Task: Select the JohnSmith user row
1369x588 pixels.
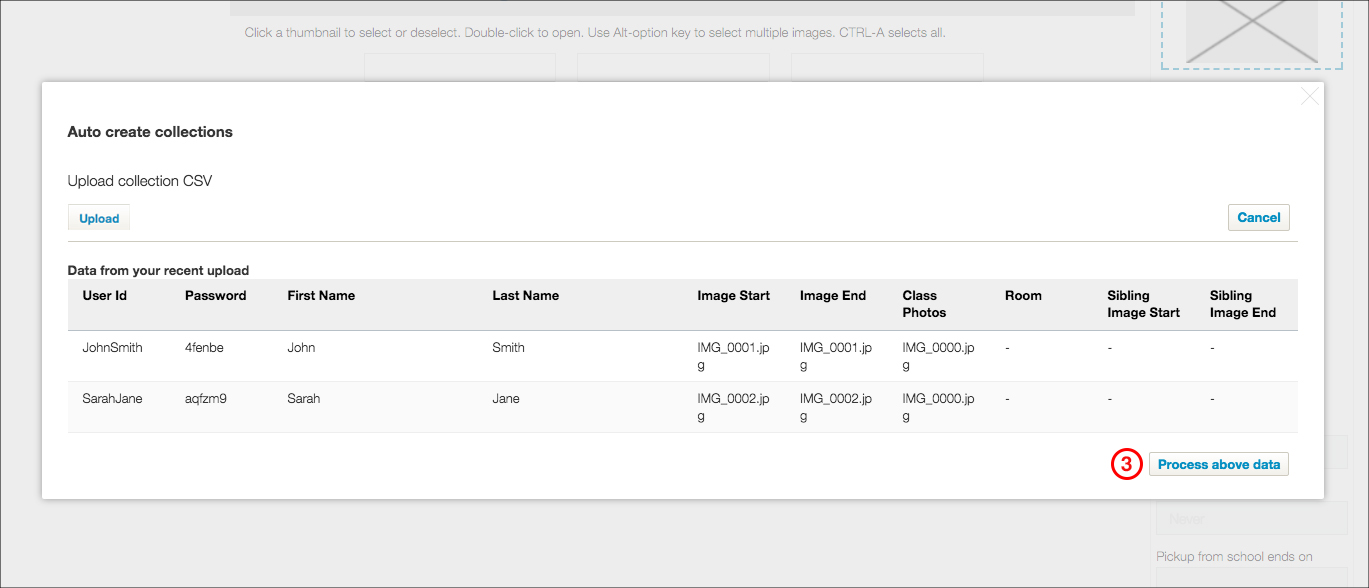Action: coord(683,356)
